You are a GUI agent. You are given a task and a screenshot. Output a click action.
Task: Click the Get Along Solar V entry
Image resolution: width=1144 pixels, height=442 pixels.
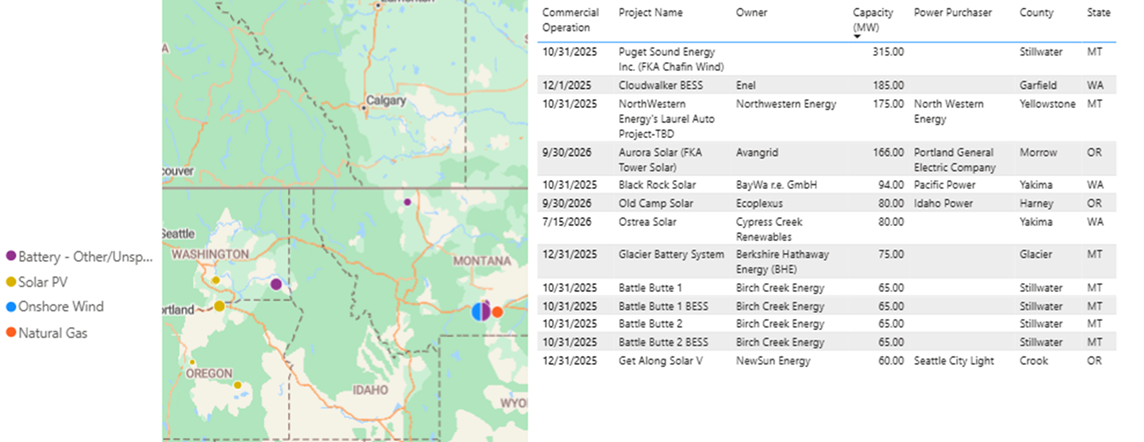pyautogui.click(x=661, y=360)
